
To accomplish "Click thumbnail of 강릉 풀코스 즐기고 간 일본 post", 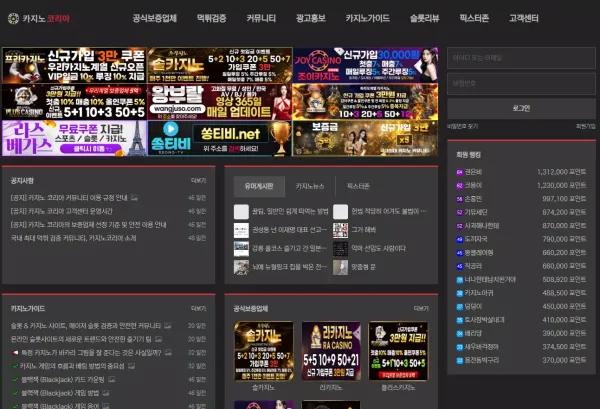I will [241, 249].
